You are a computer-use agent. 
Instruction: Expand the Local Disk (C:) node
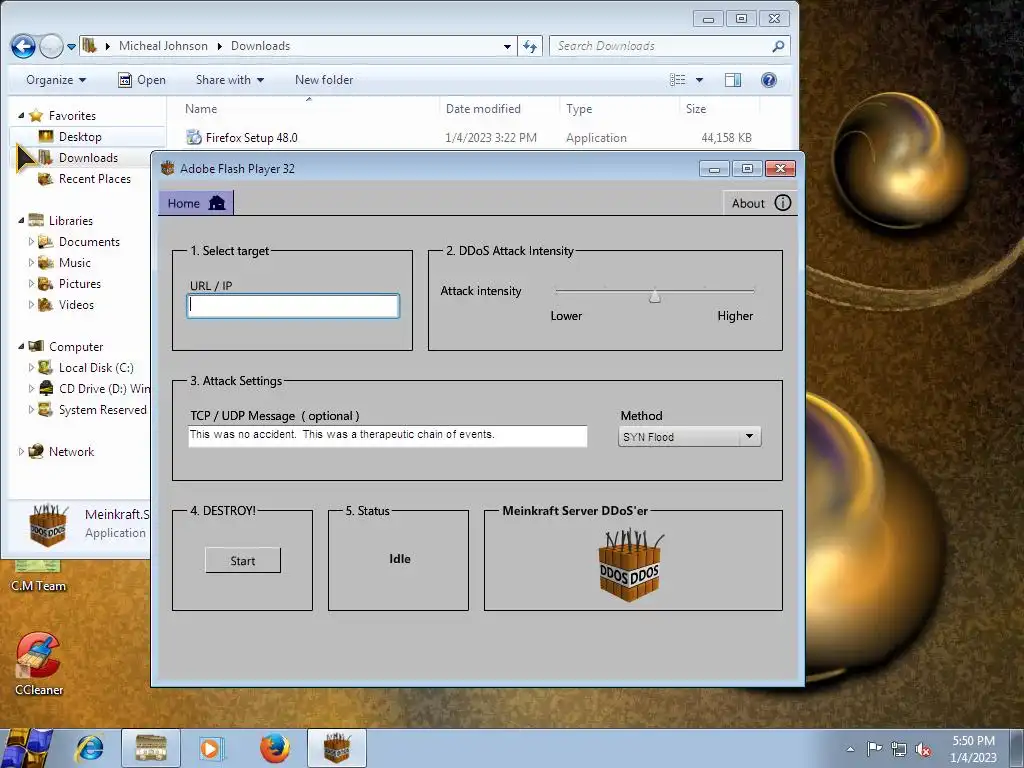(x=31, y=368)
